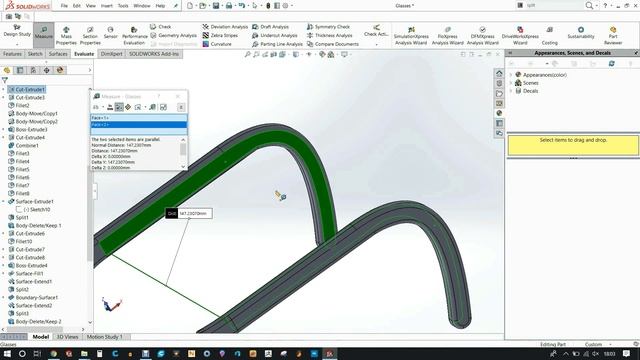Open Deviation Analysis
This screenshot has height=360, width=640.
tap(225, 27)
